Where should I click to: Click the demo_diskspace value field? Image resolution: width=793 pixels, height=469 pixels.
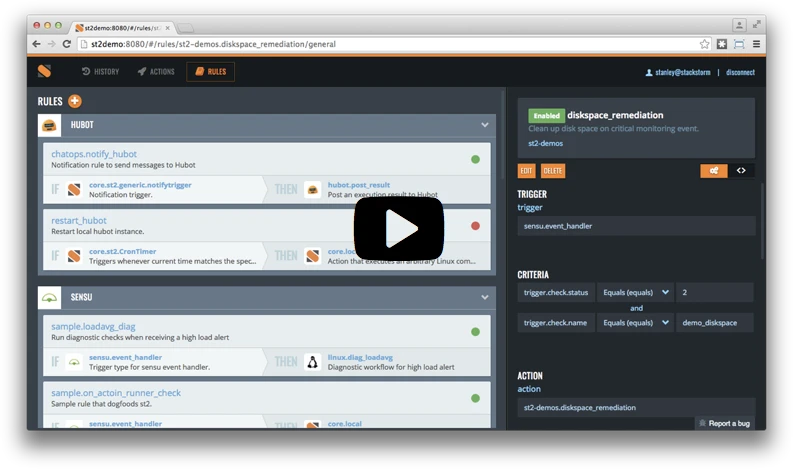click(715, 323)
